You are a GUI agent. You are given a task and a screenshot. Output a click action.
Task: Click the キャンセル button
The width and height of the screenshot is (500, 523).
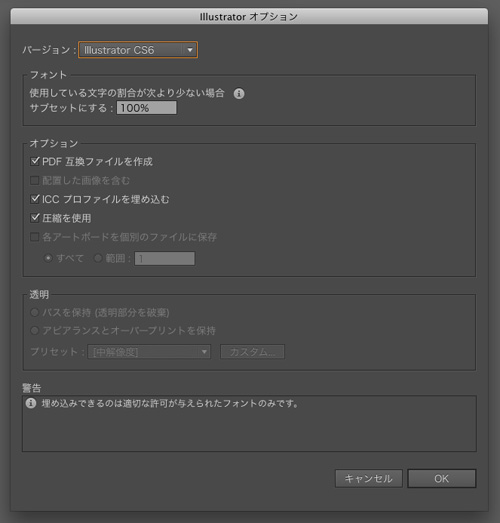tap(369, 479)
